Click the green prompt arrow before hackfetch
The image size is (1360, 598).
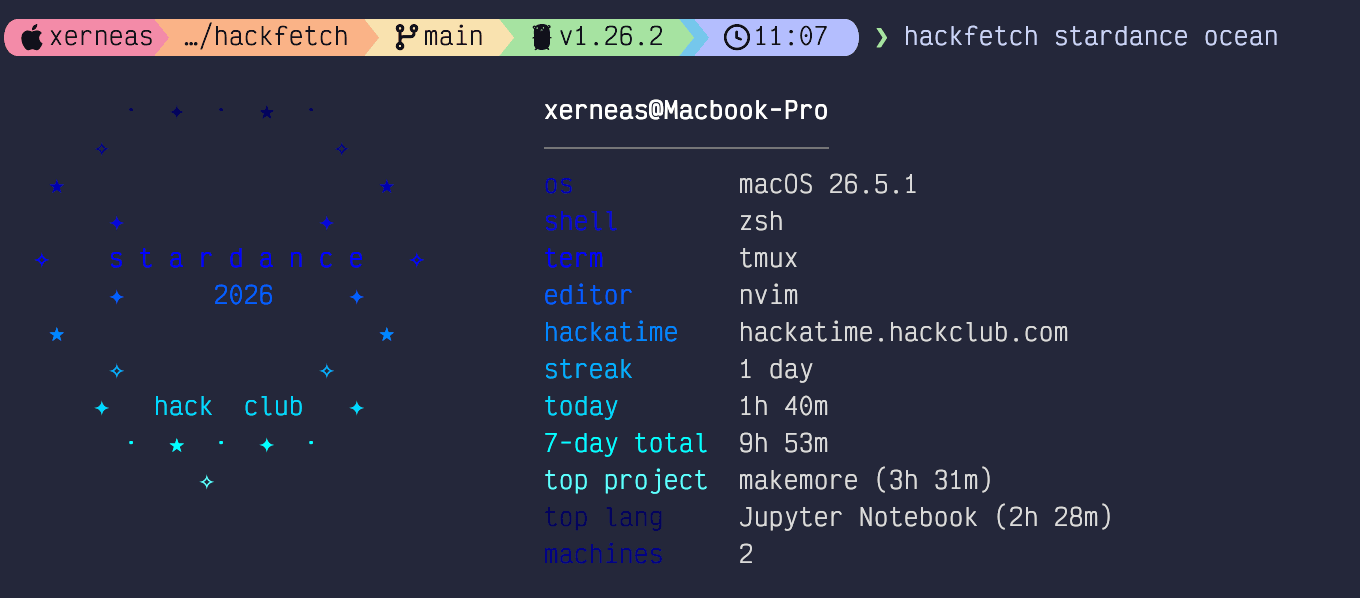click(x=881, y=38)
